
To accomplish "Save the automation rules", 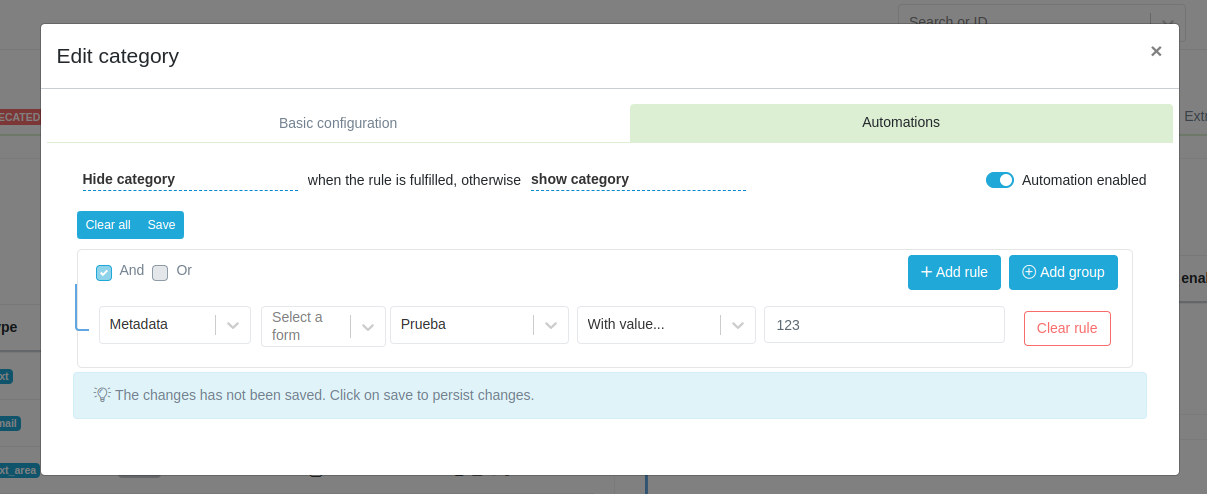I will tap(161, 225).
